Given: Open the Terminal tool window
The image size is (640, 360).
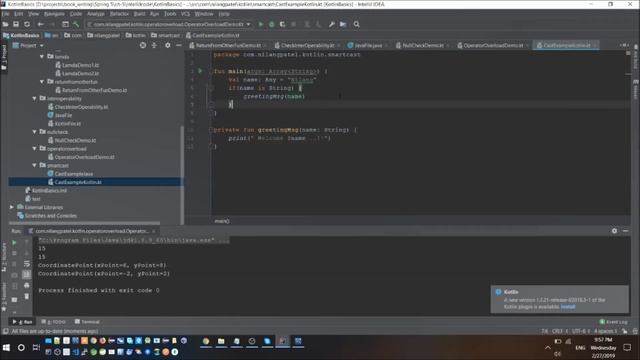Looking at the screenshot, I should point(87,322).
